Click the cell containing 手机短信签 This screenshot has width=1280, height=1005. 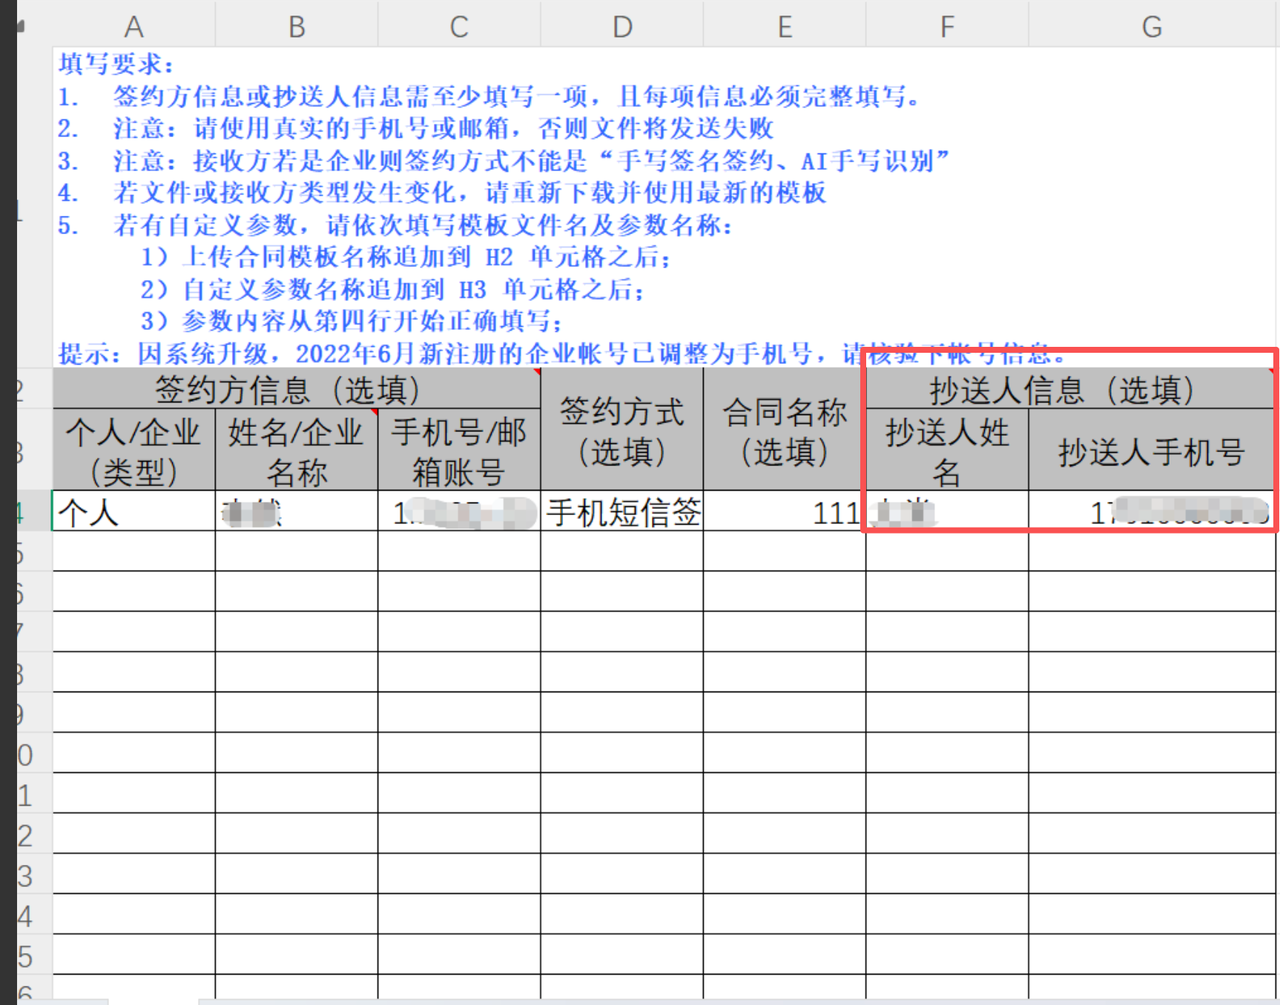pos(622,512)
